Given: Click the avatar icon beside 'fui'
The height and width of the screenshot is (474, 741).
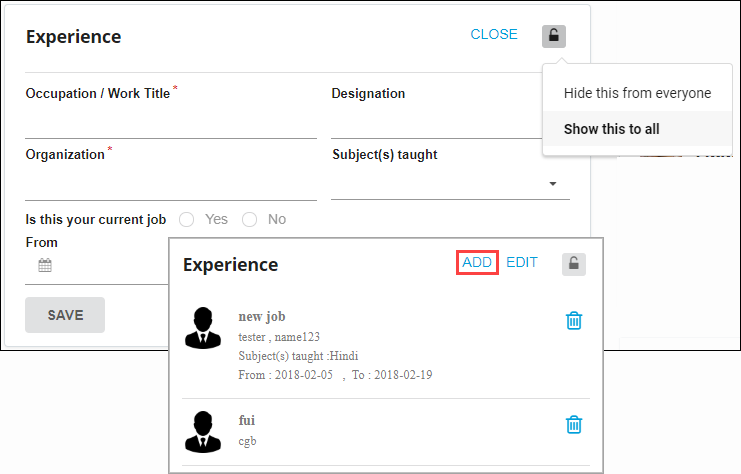Looking at the screenshot, I should 203,431.
